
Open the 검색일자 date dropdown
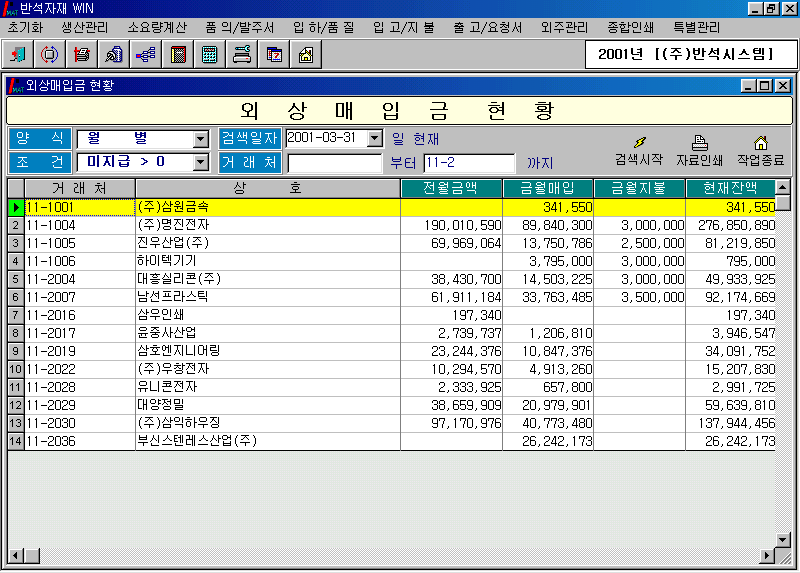click(x=375, y=139)
